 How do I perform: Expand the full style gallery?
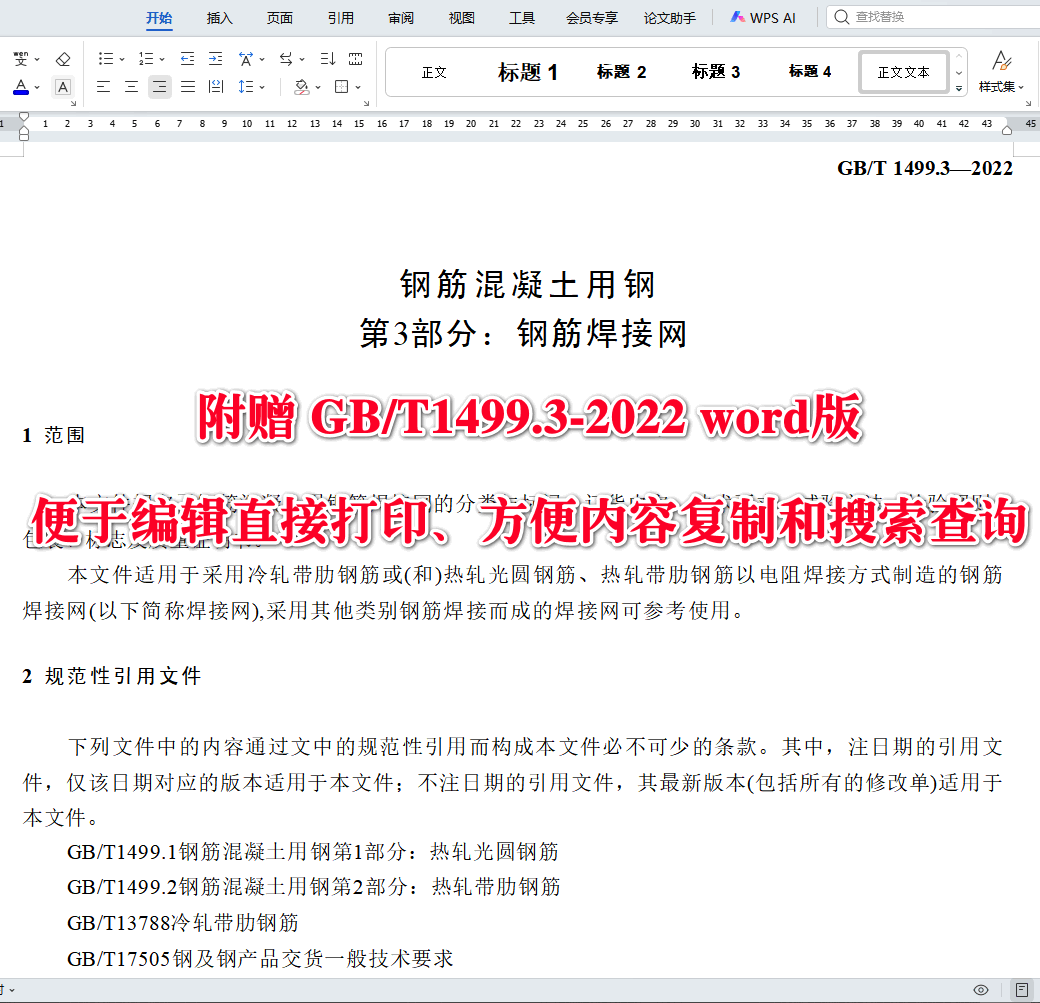tap(959, 88)
